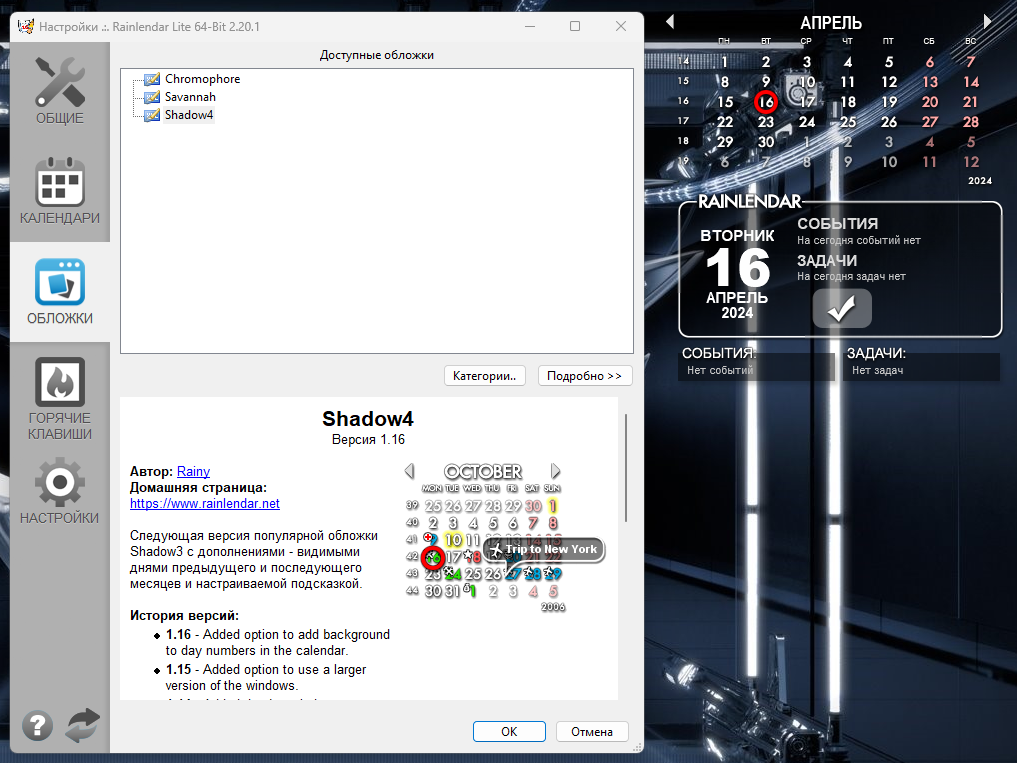Click the skin description scrollbar

tap(625, 468)
